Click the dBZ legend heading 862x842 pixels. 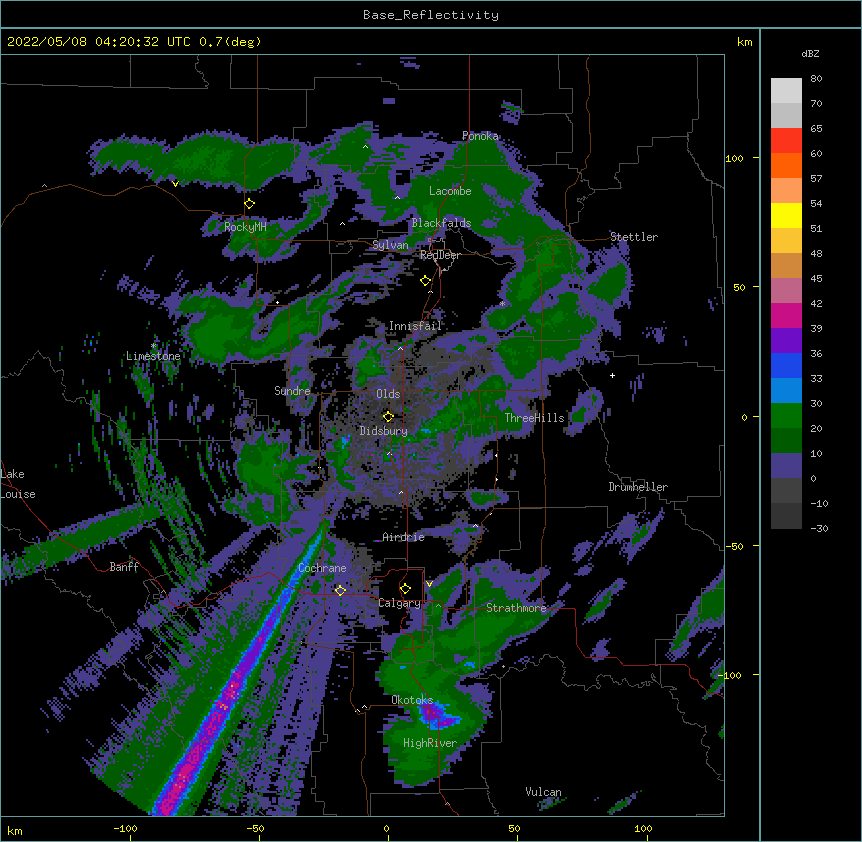pos(810,53)
